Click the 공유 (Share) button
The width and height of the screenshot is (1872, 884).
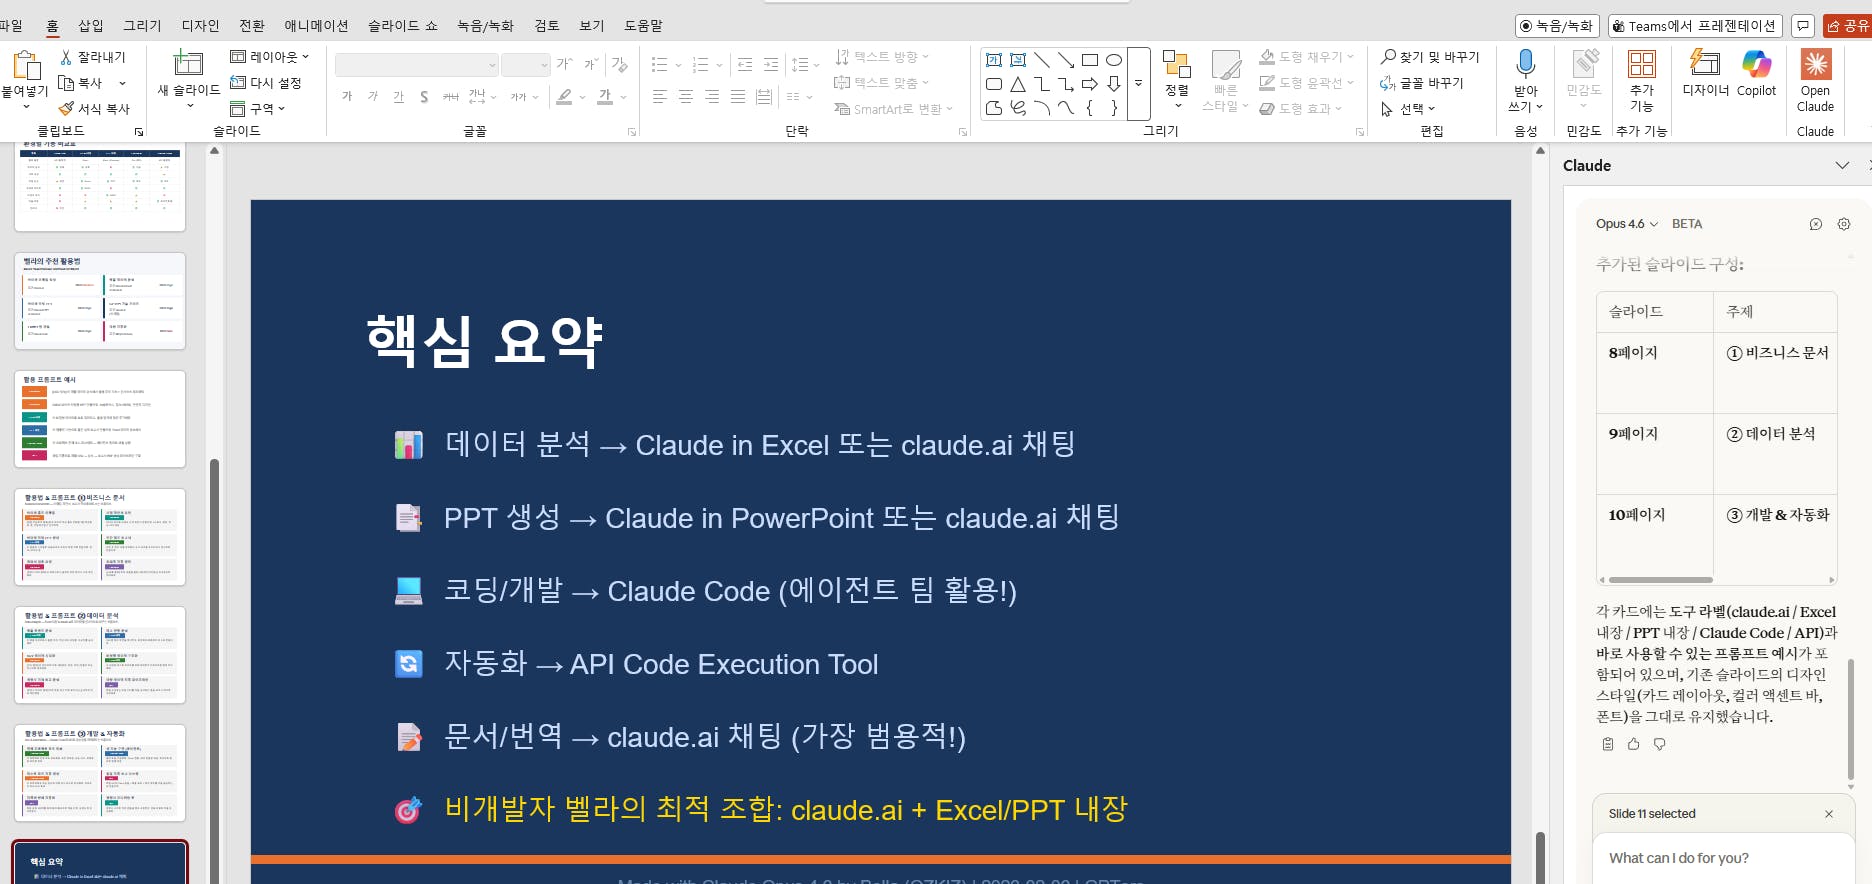pos(1848,26)
